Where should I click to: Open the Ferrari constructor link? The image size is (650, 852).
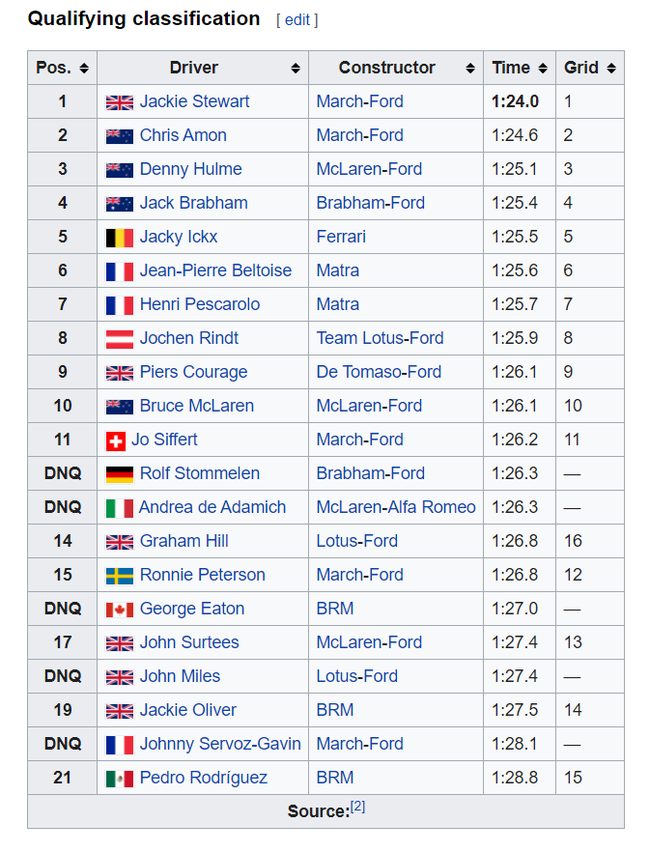pyautogui.click(x=341, y=237)
